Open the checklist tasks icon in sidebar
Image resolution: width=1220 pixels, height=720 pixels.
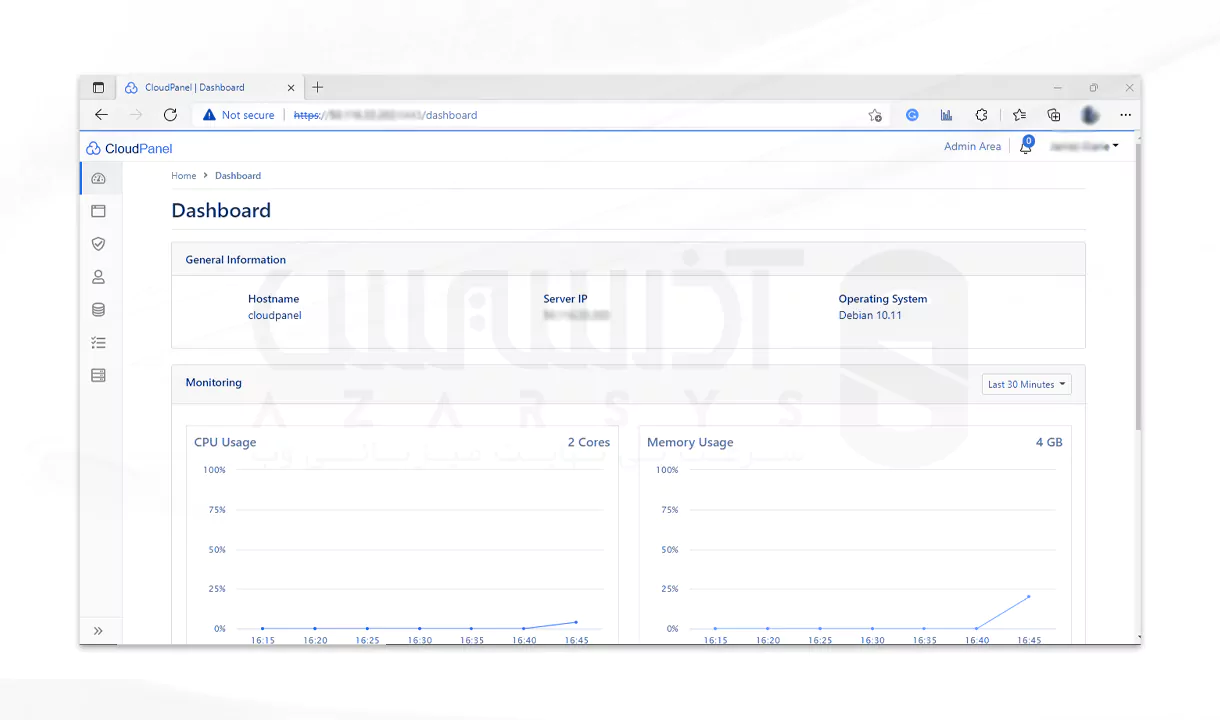pos(98,343)
